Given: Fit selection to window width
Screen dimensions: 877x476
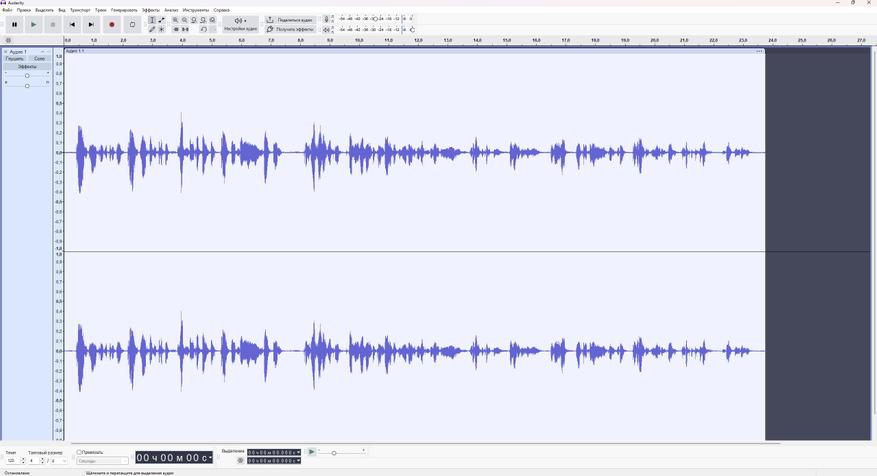Looking at the screenshot, I should [194, 20].
